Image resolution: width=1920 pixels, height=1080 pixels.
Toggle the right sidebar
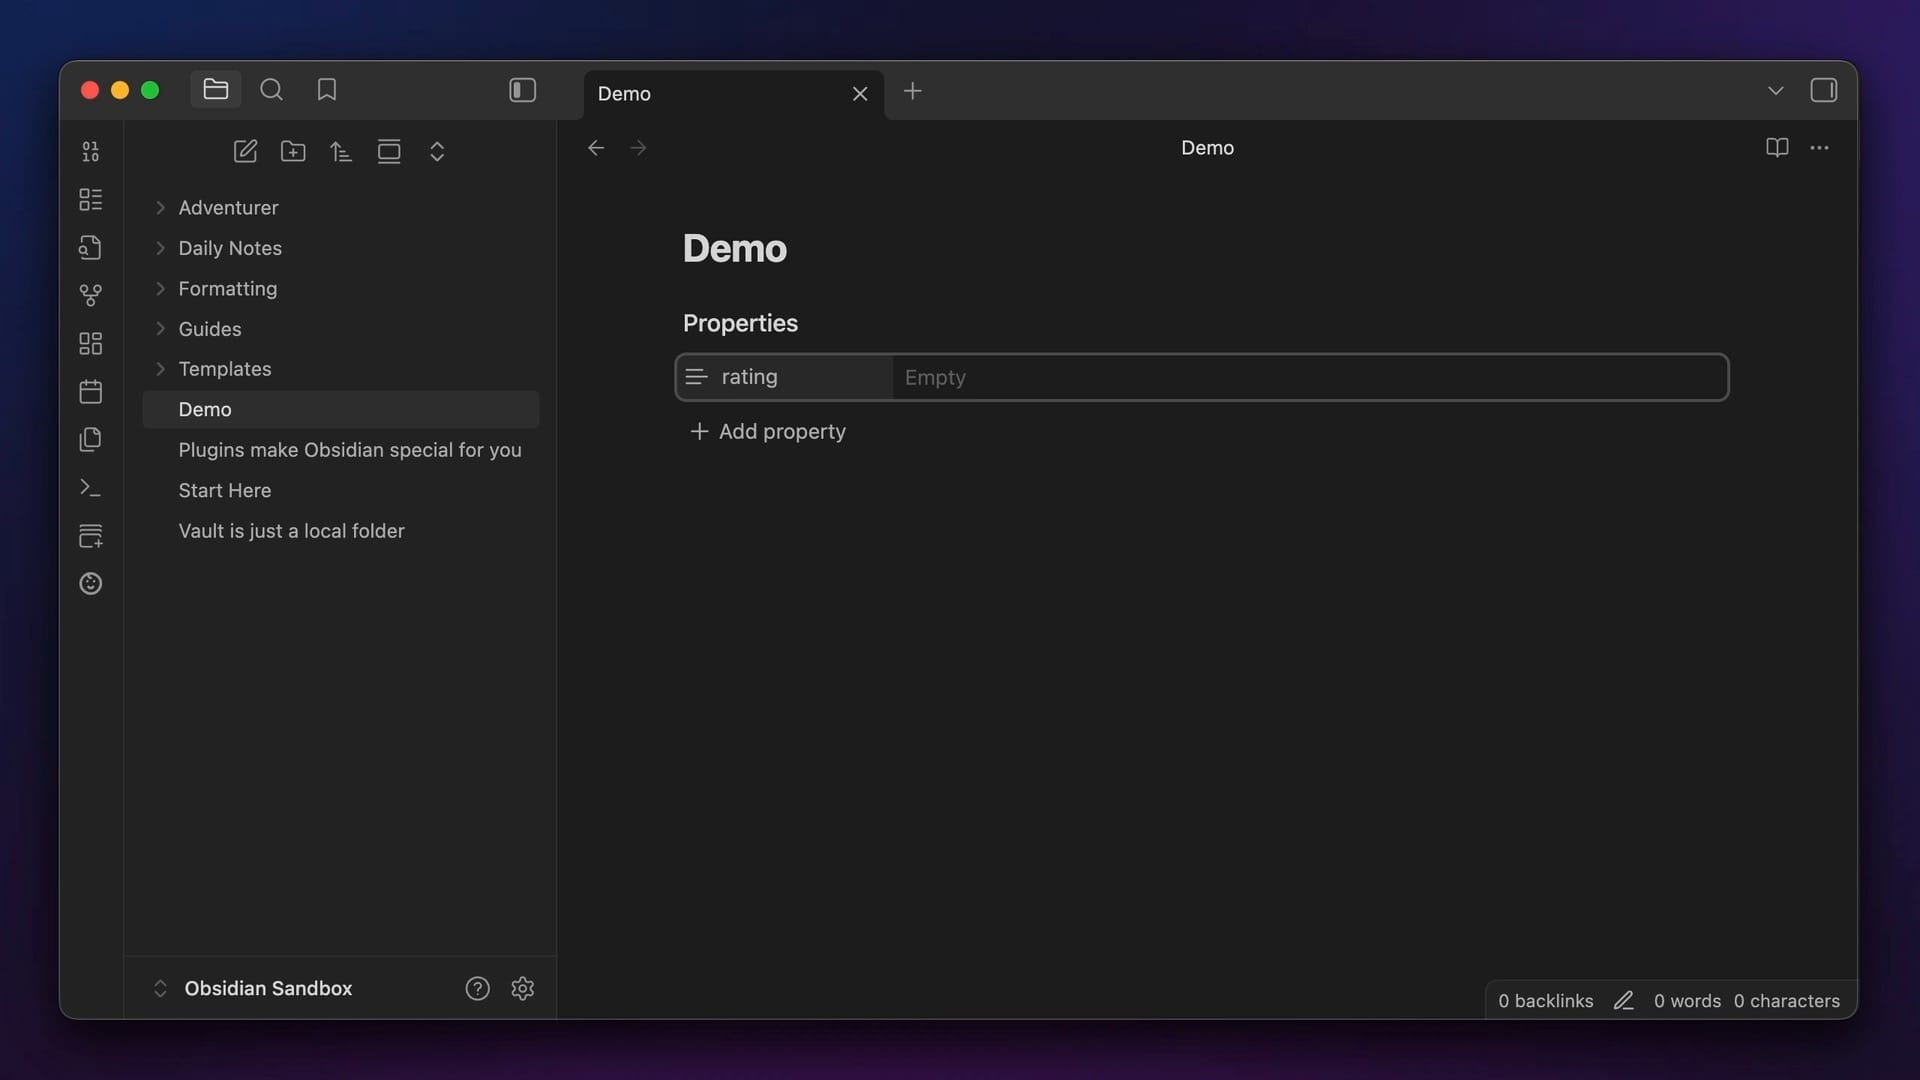[1823, 90]
